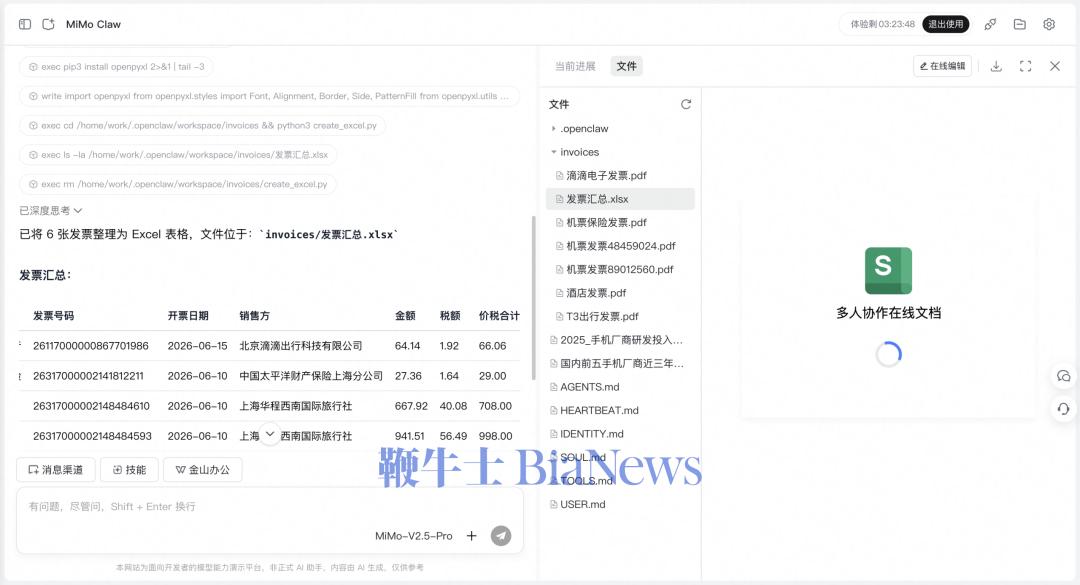Open exec pip3 install openpyxl step
The height and width of the screenshot is (585, 1080).
coord(116,67)
